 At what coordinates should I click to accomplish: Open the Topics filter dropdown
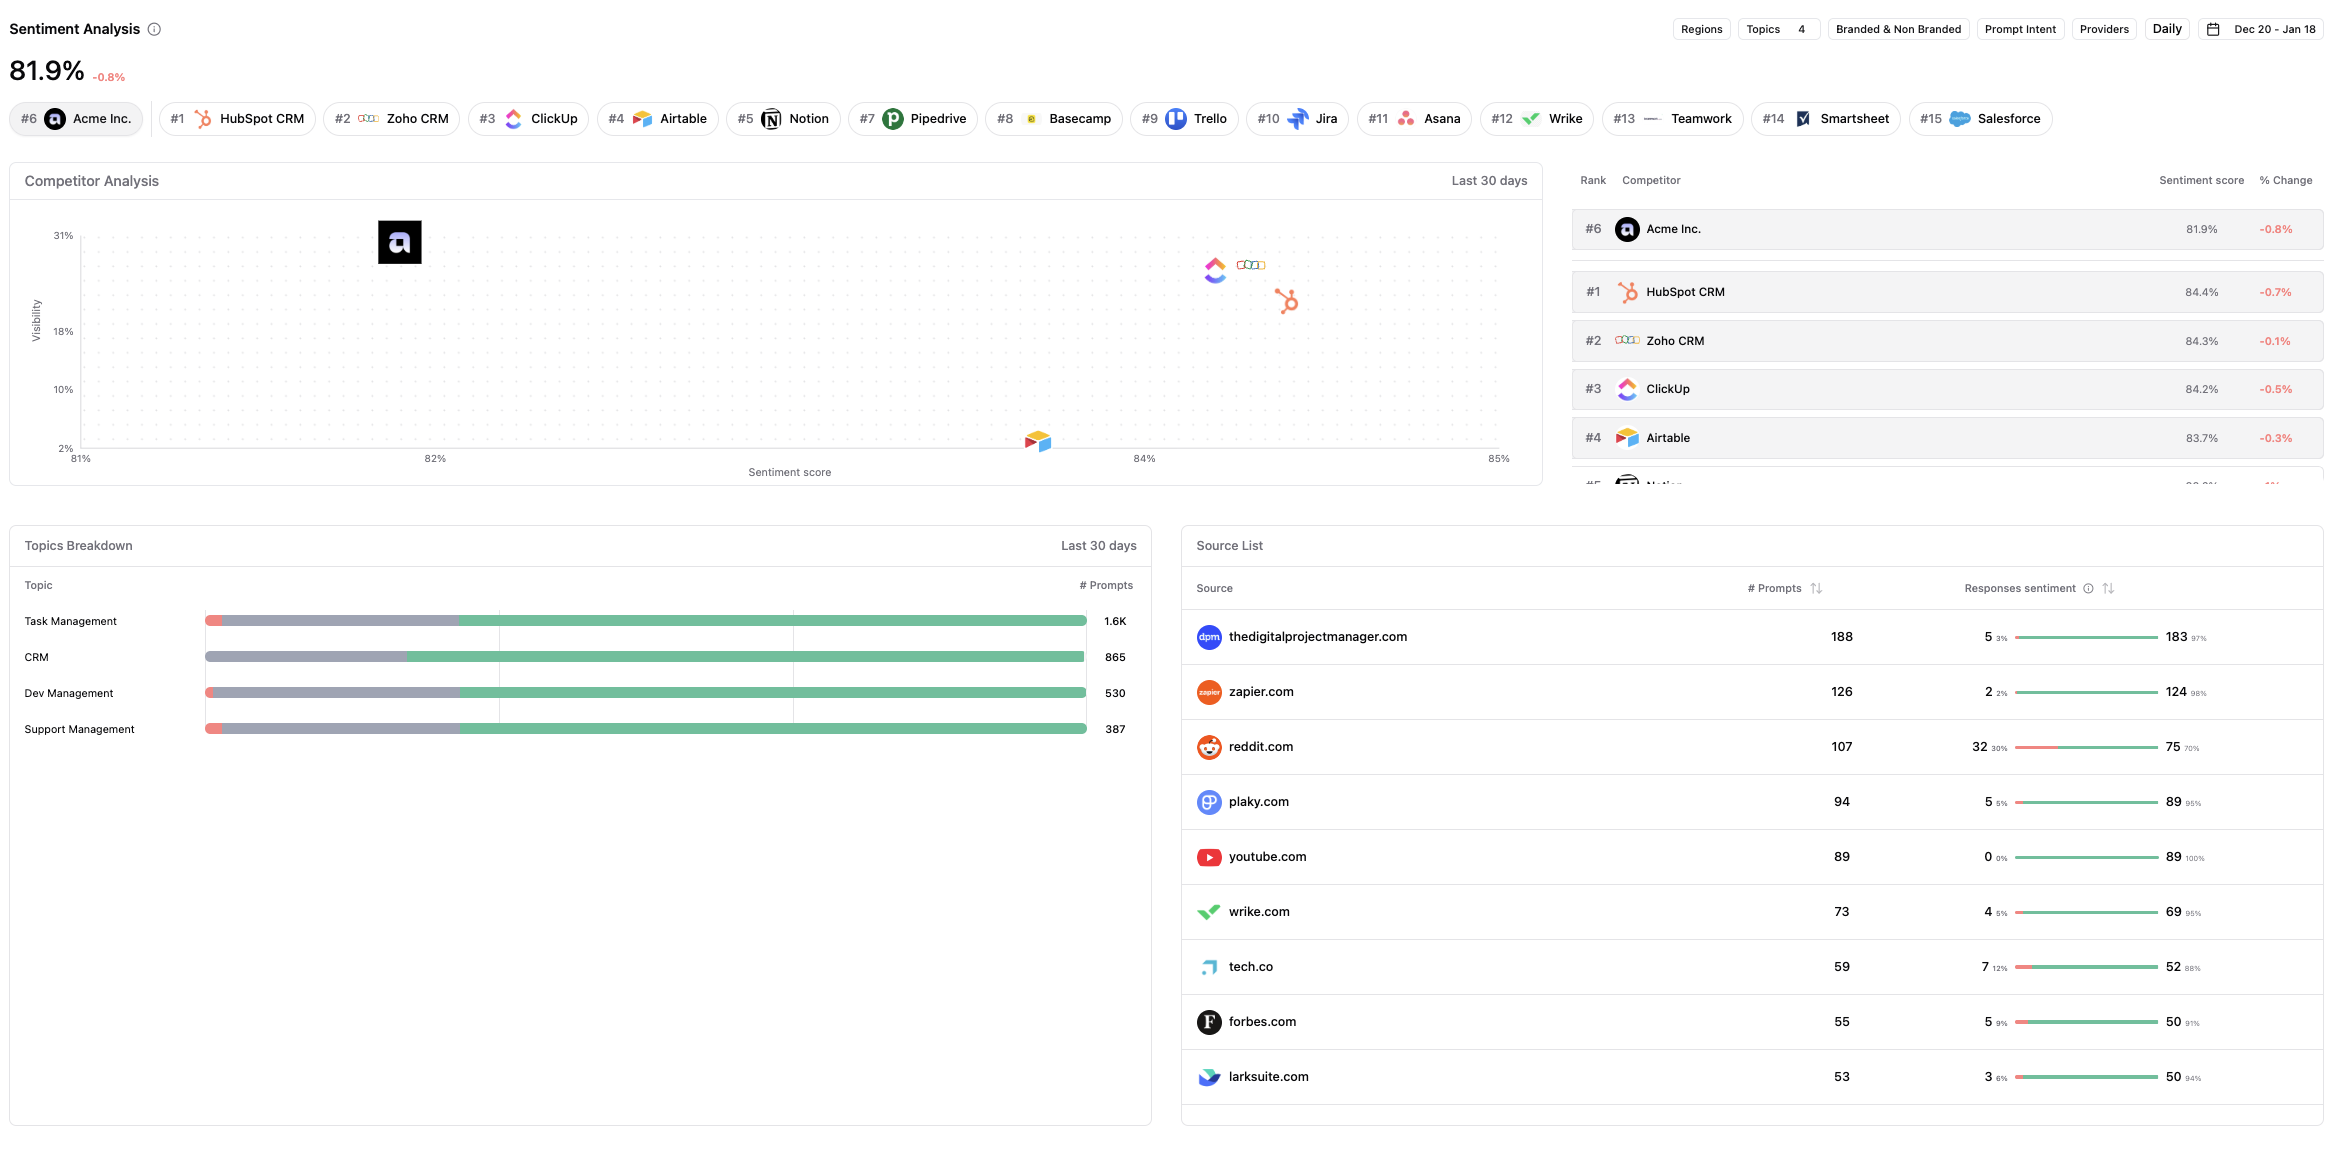coord(1776,29)
